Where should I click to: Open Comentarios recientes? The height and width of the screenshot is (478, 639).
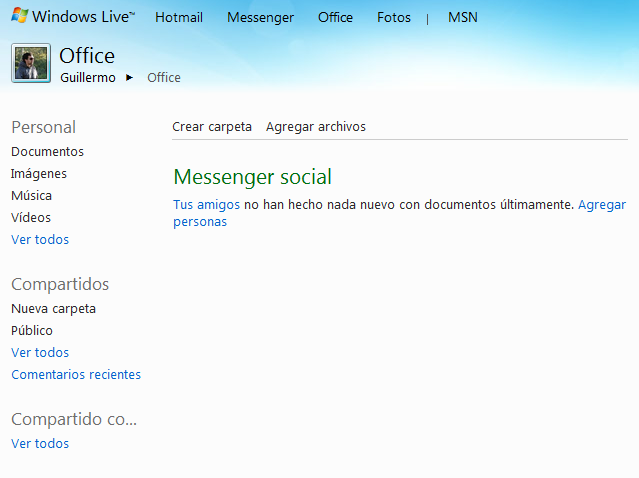pos(76,374)
